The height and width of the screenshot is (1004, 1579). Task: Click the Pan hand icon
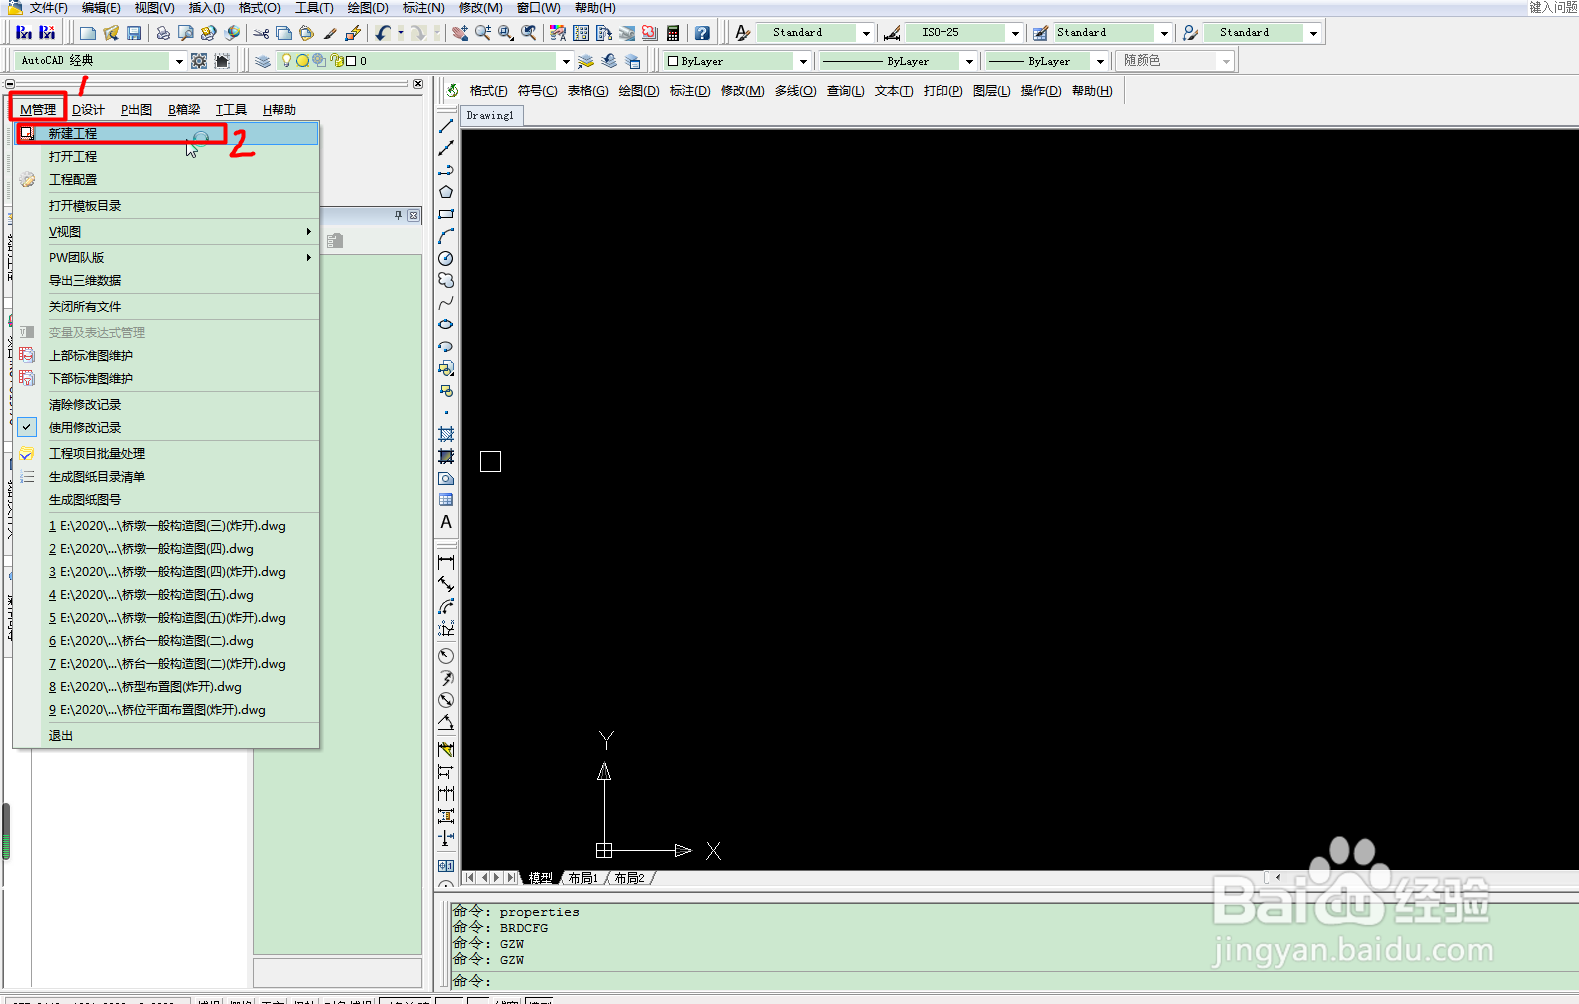pos(460,33)
